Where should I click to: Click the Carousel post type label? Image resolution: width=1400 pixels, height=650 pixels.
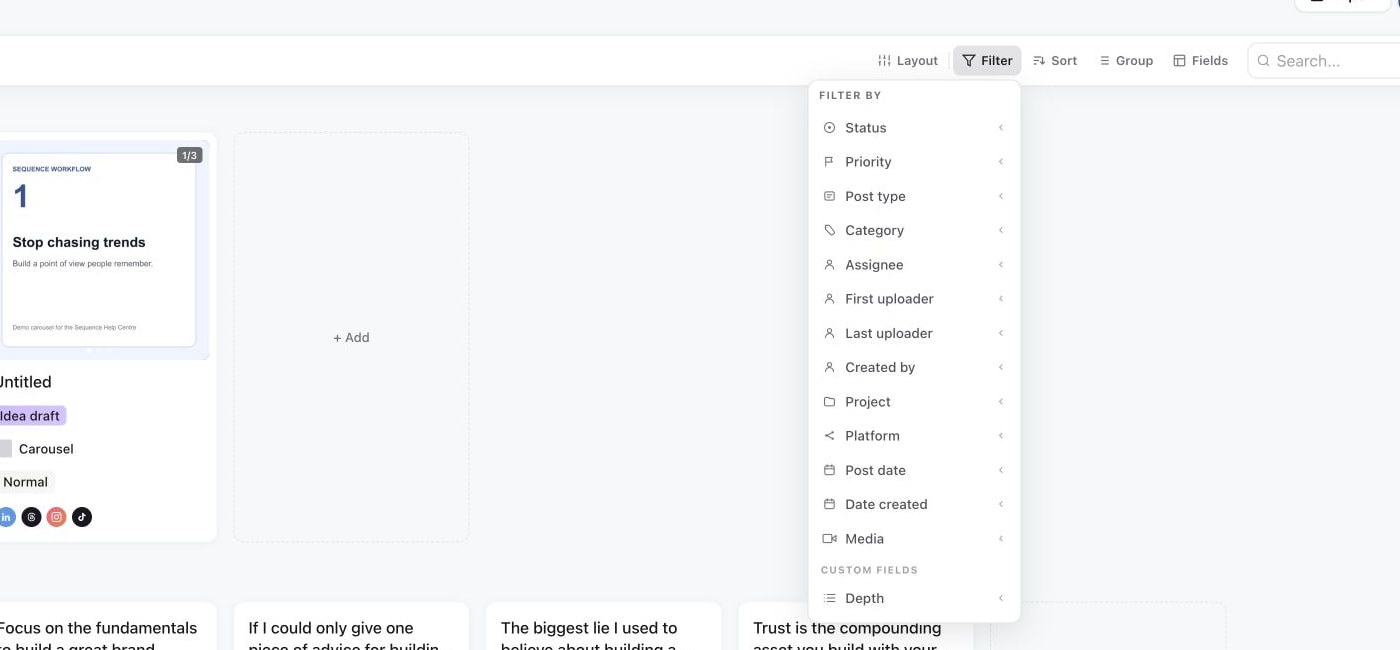point(46,449)
